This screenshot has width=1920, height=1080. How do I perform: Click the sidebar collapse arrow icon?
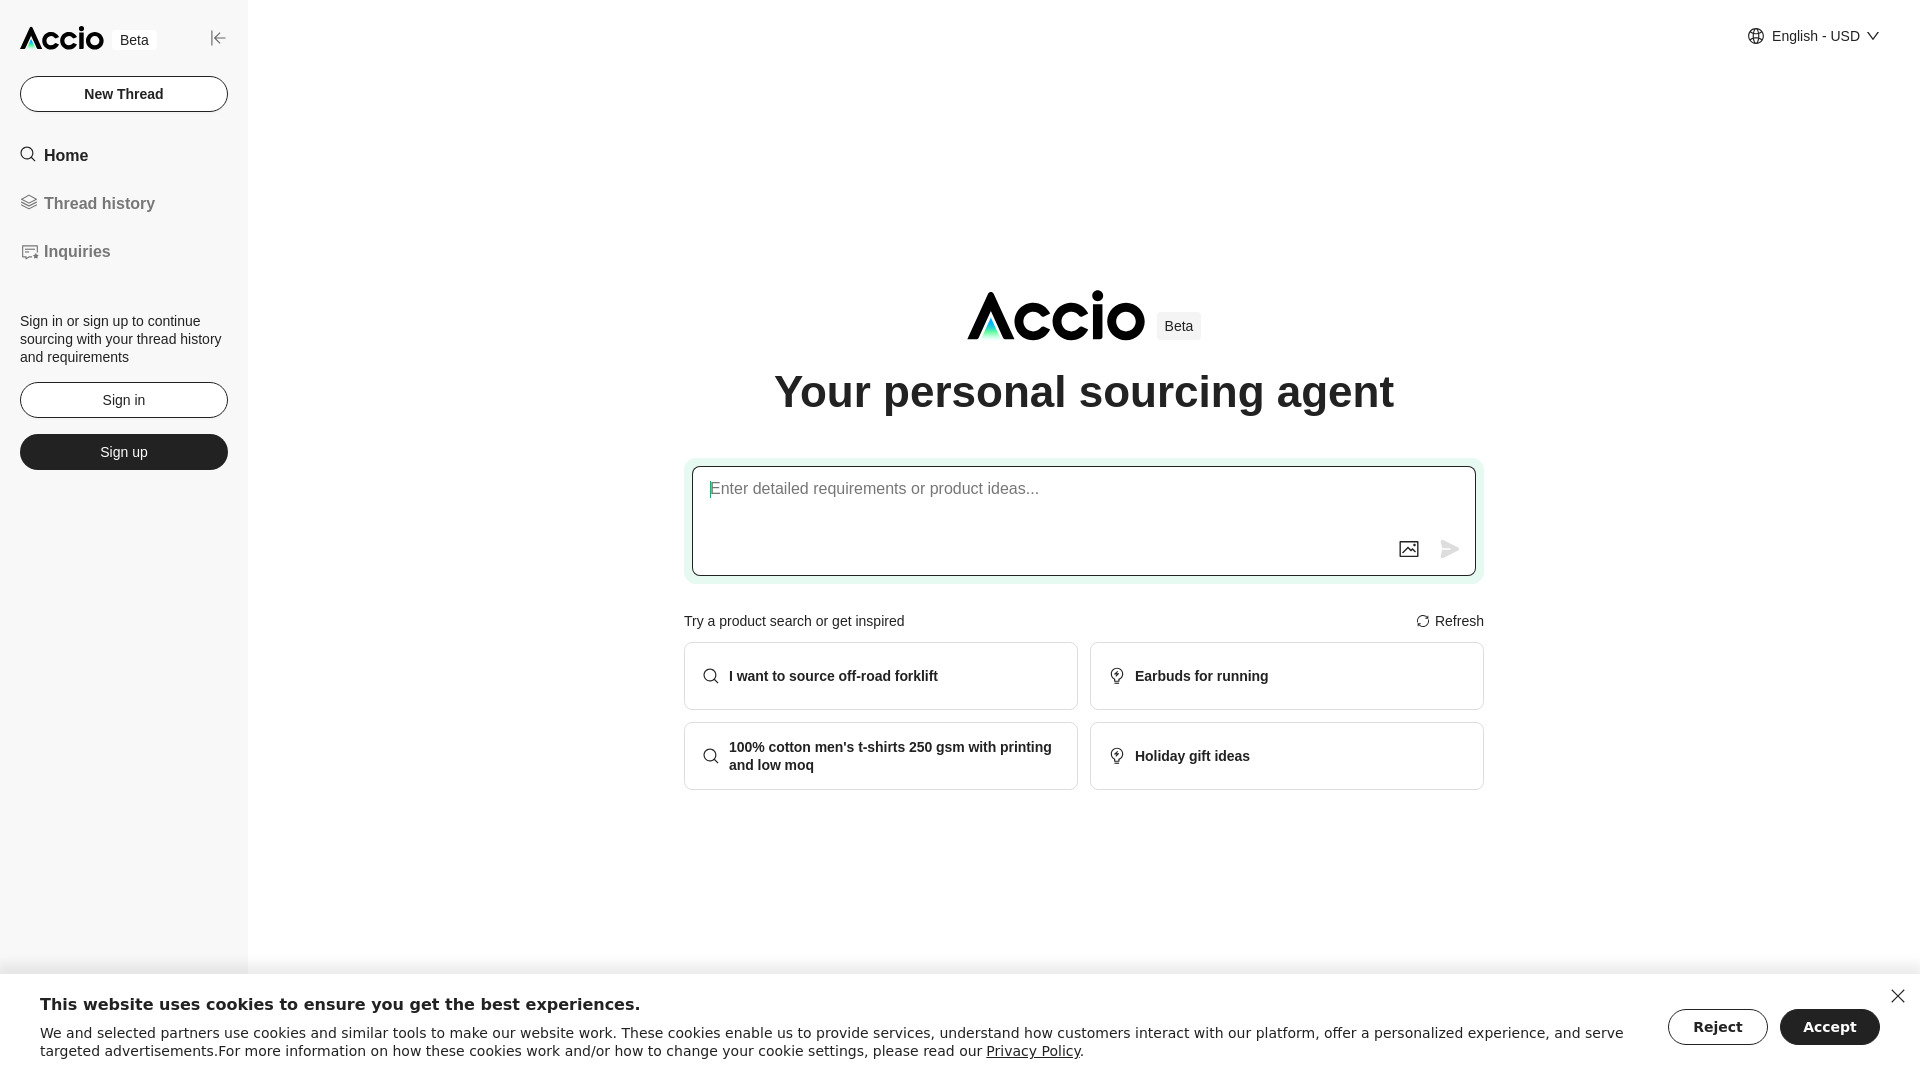coord(218,38)
